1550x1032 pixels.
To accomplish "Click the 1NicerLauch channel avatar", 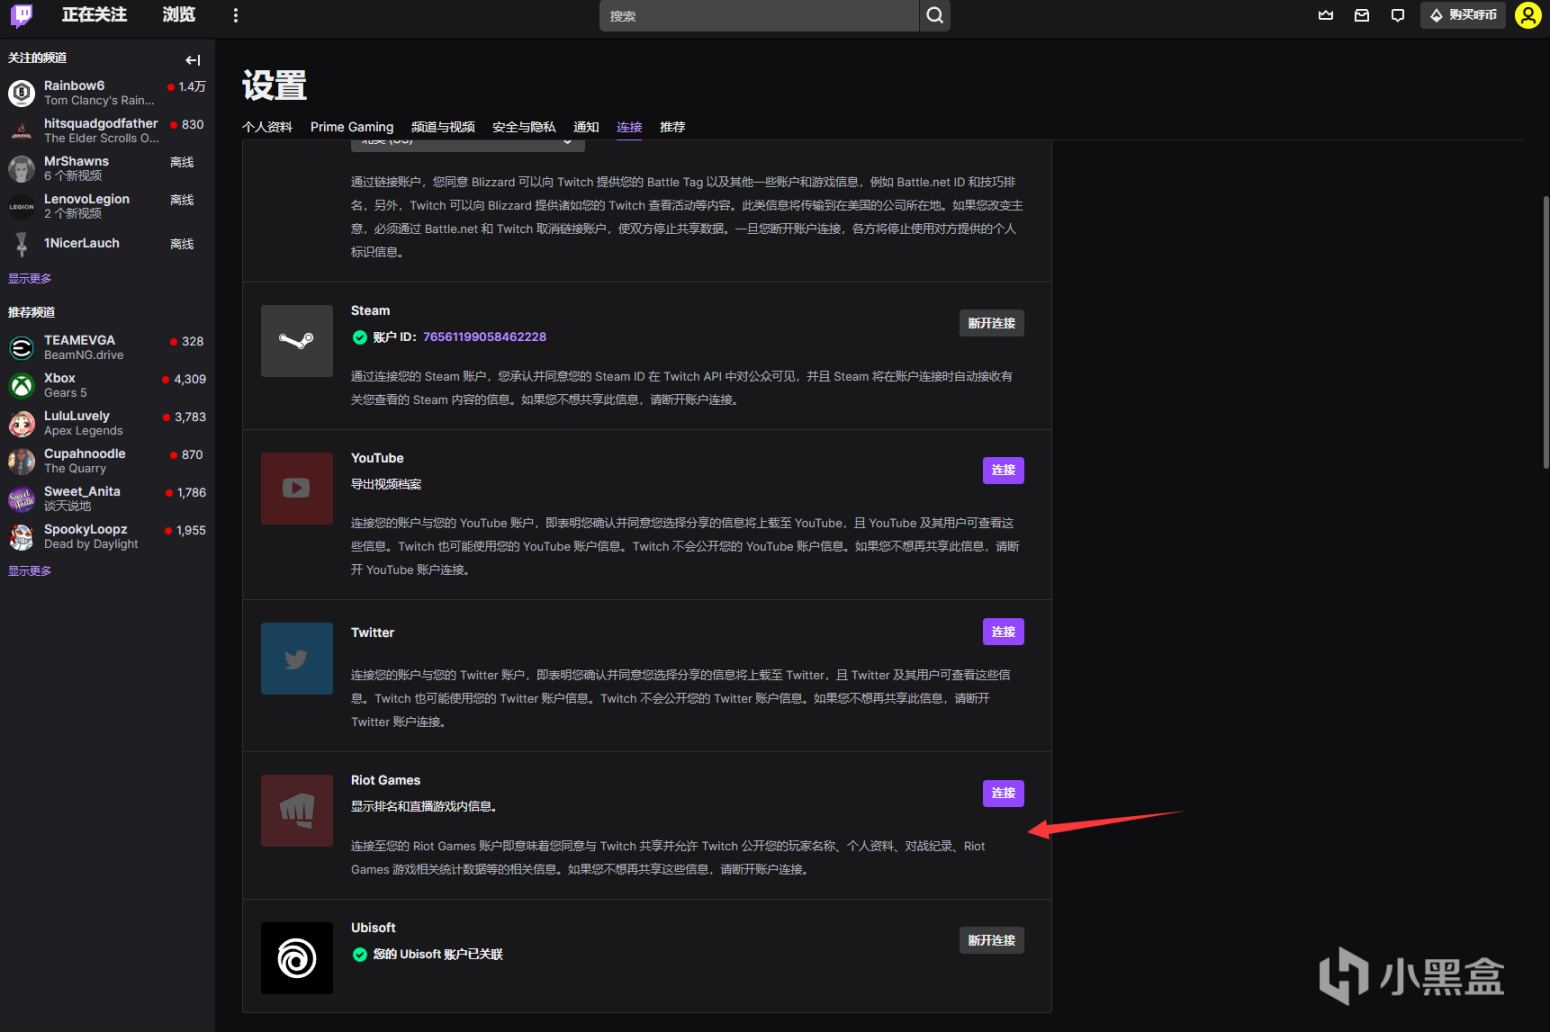I will pyautogui.click(x=22, y=244).
